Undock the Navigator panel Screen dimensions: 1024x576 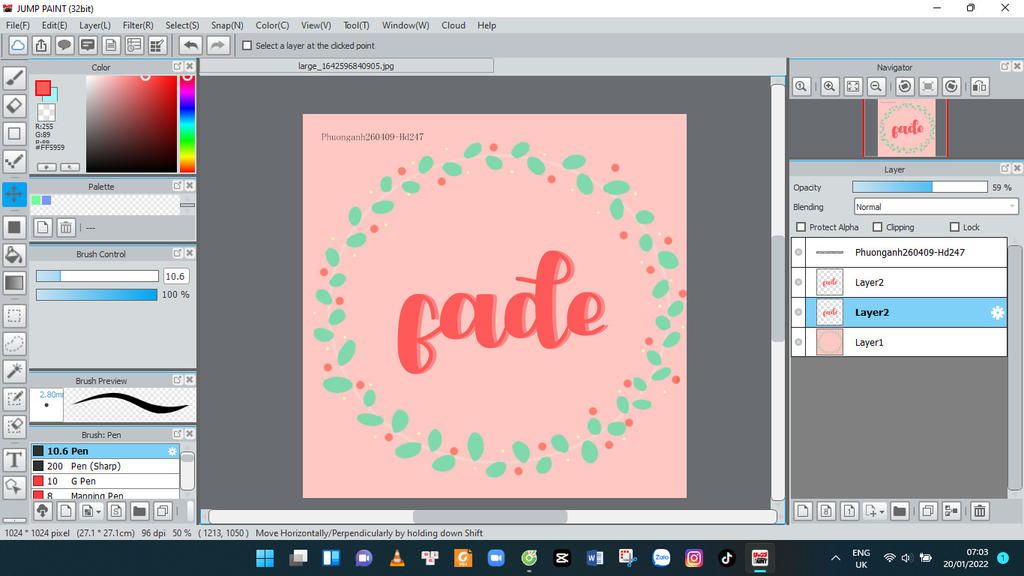(x=1005, y=67)
